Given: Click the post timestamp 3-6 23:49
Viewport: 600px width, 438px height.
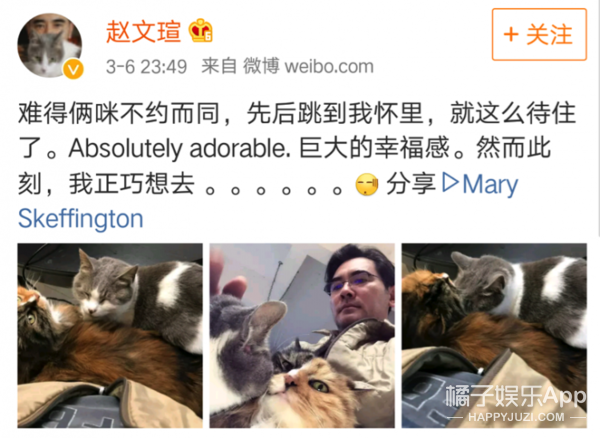Looking at the screenshot, I should coord(146,67).
